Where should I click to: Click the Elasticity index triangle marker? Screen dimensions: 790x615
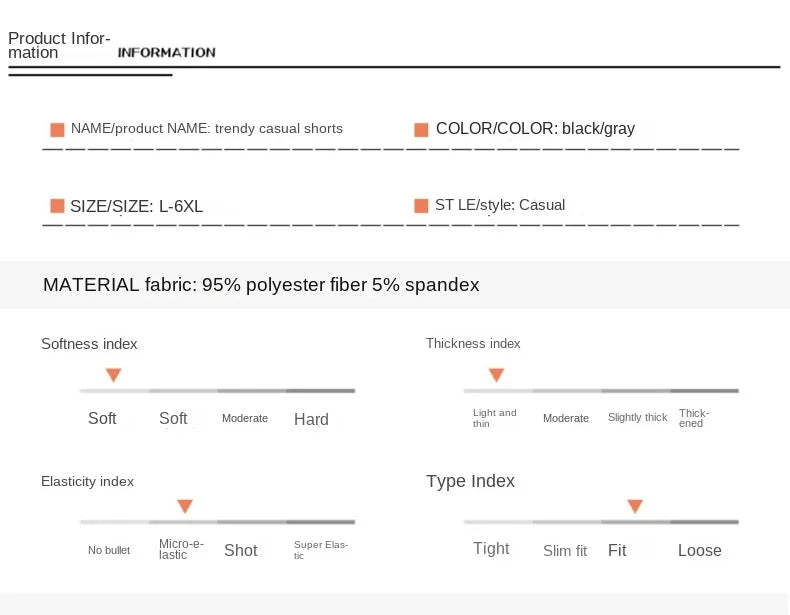coord(185,506)
